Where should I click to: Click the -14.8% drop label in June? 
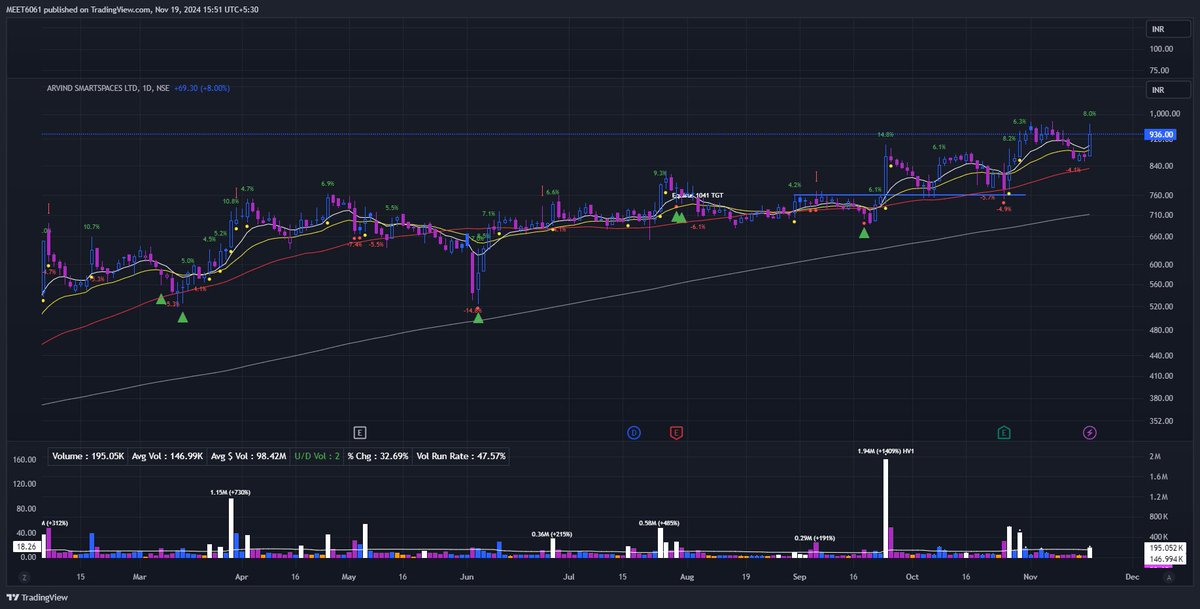pos(471,310)
